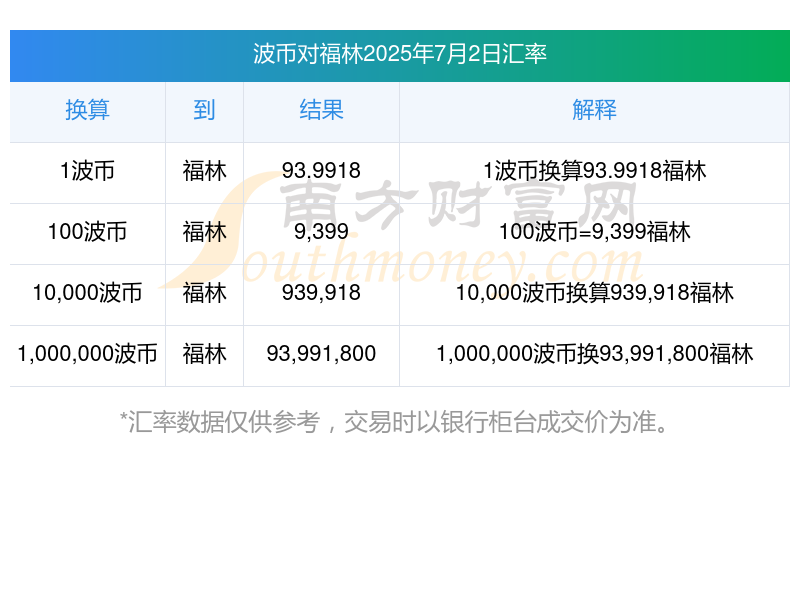Click the disclaimer text below the table
The width and height of the screenshot is (800, 600).
(398, 422)
